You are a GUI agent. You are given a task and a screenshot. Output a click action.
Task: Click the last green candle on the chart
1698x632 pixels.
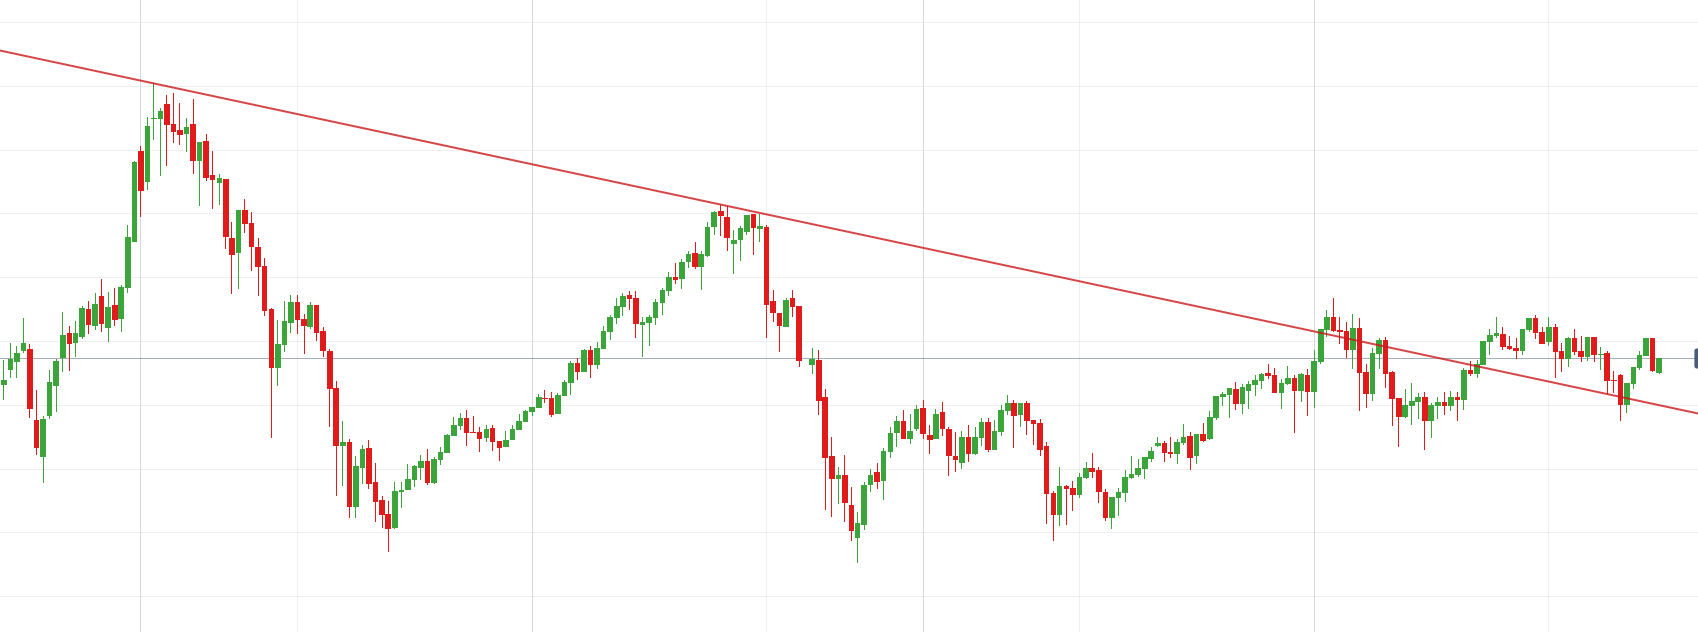1659,365
